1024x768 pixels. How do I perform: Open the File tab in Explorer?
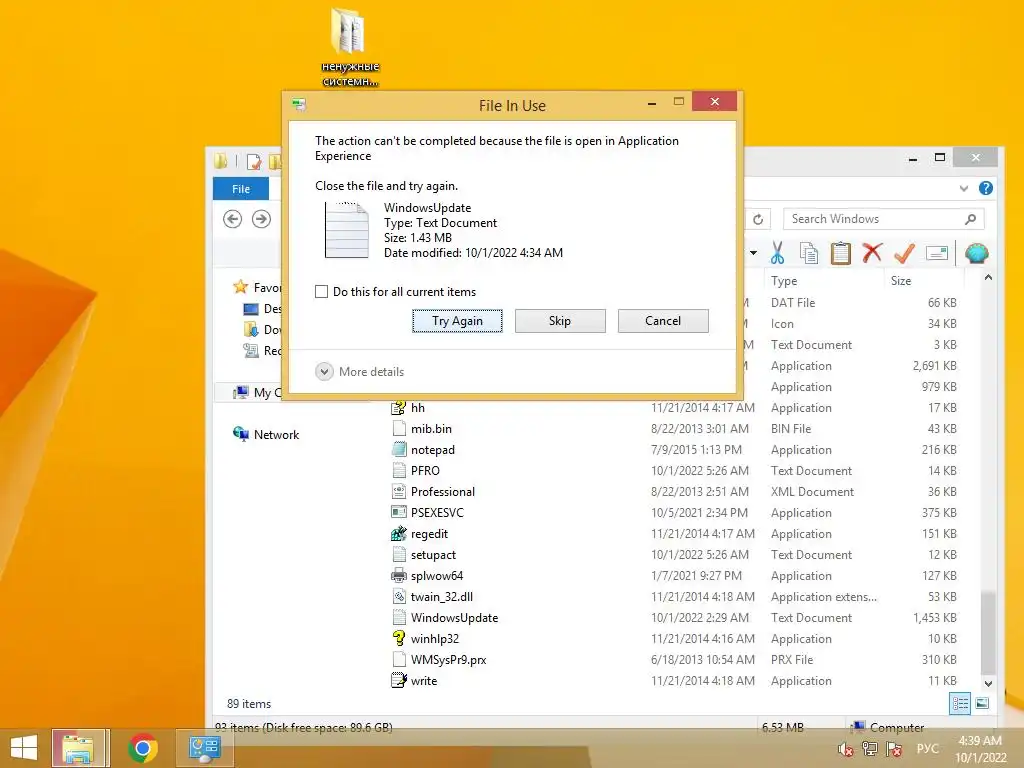[x=241, y=189]
